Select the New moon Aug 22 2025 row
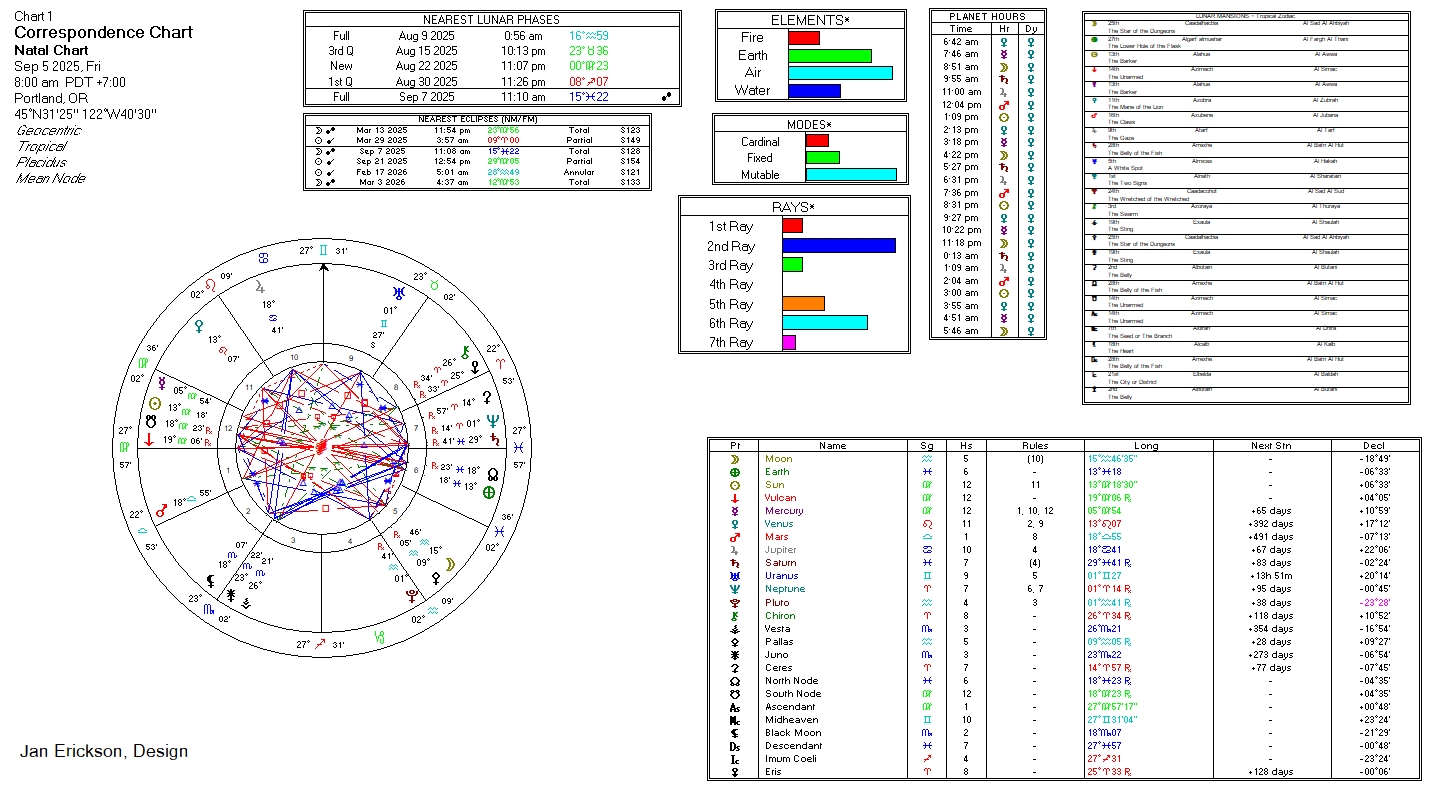The width and height of the screenshot is (1437, 789). (x=491, y=66)
